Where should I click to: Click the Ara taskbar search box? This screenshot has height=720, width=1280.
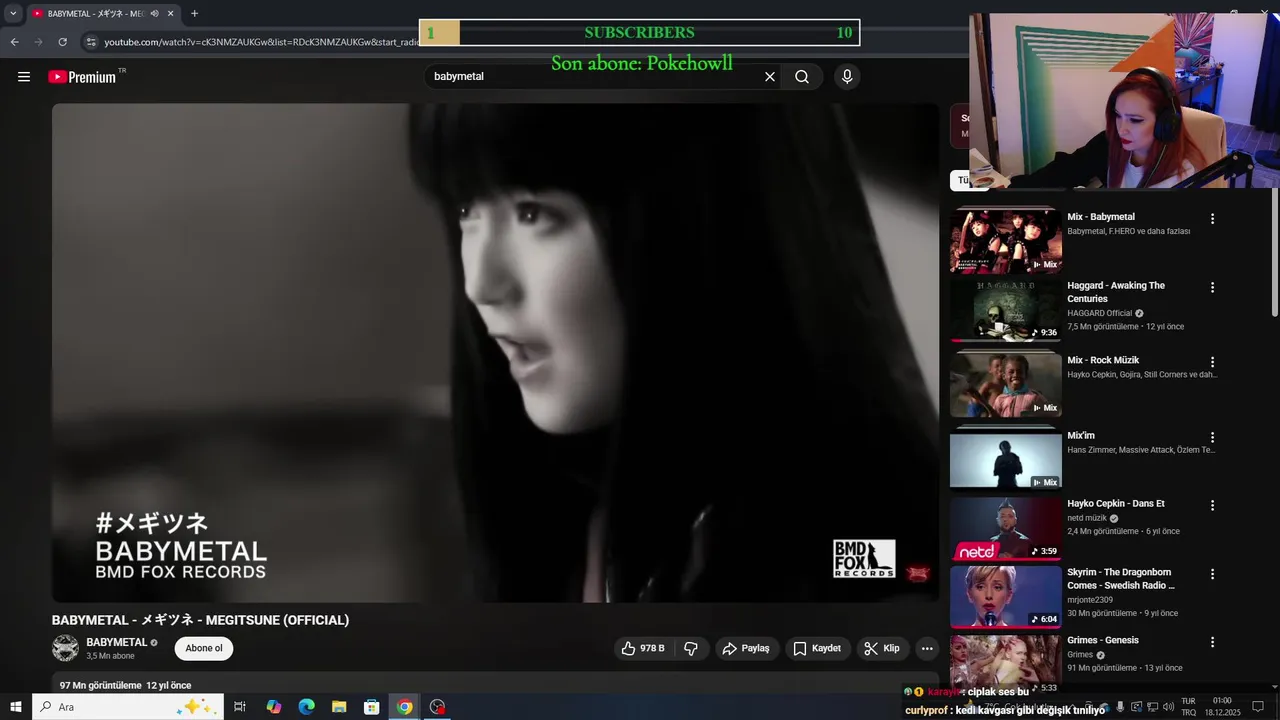click(128, 707)
